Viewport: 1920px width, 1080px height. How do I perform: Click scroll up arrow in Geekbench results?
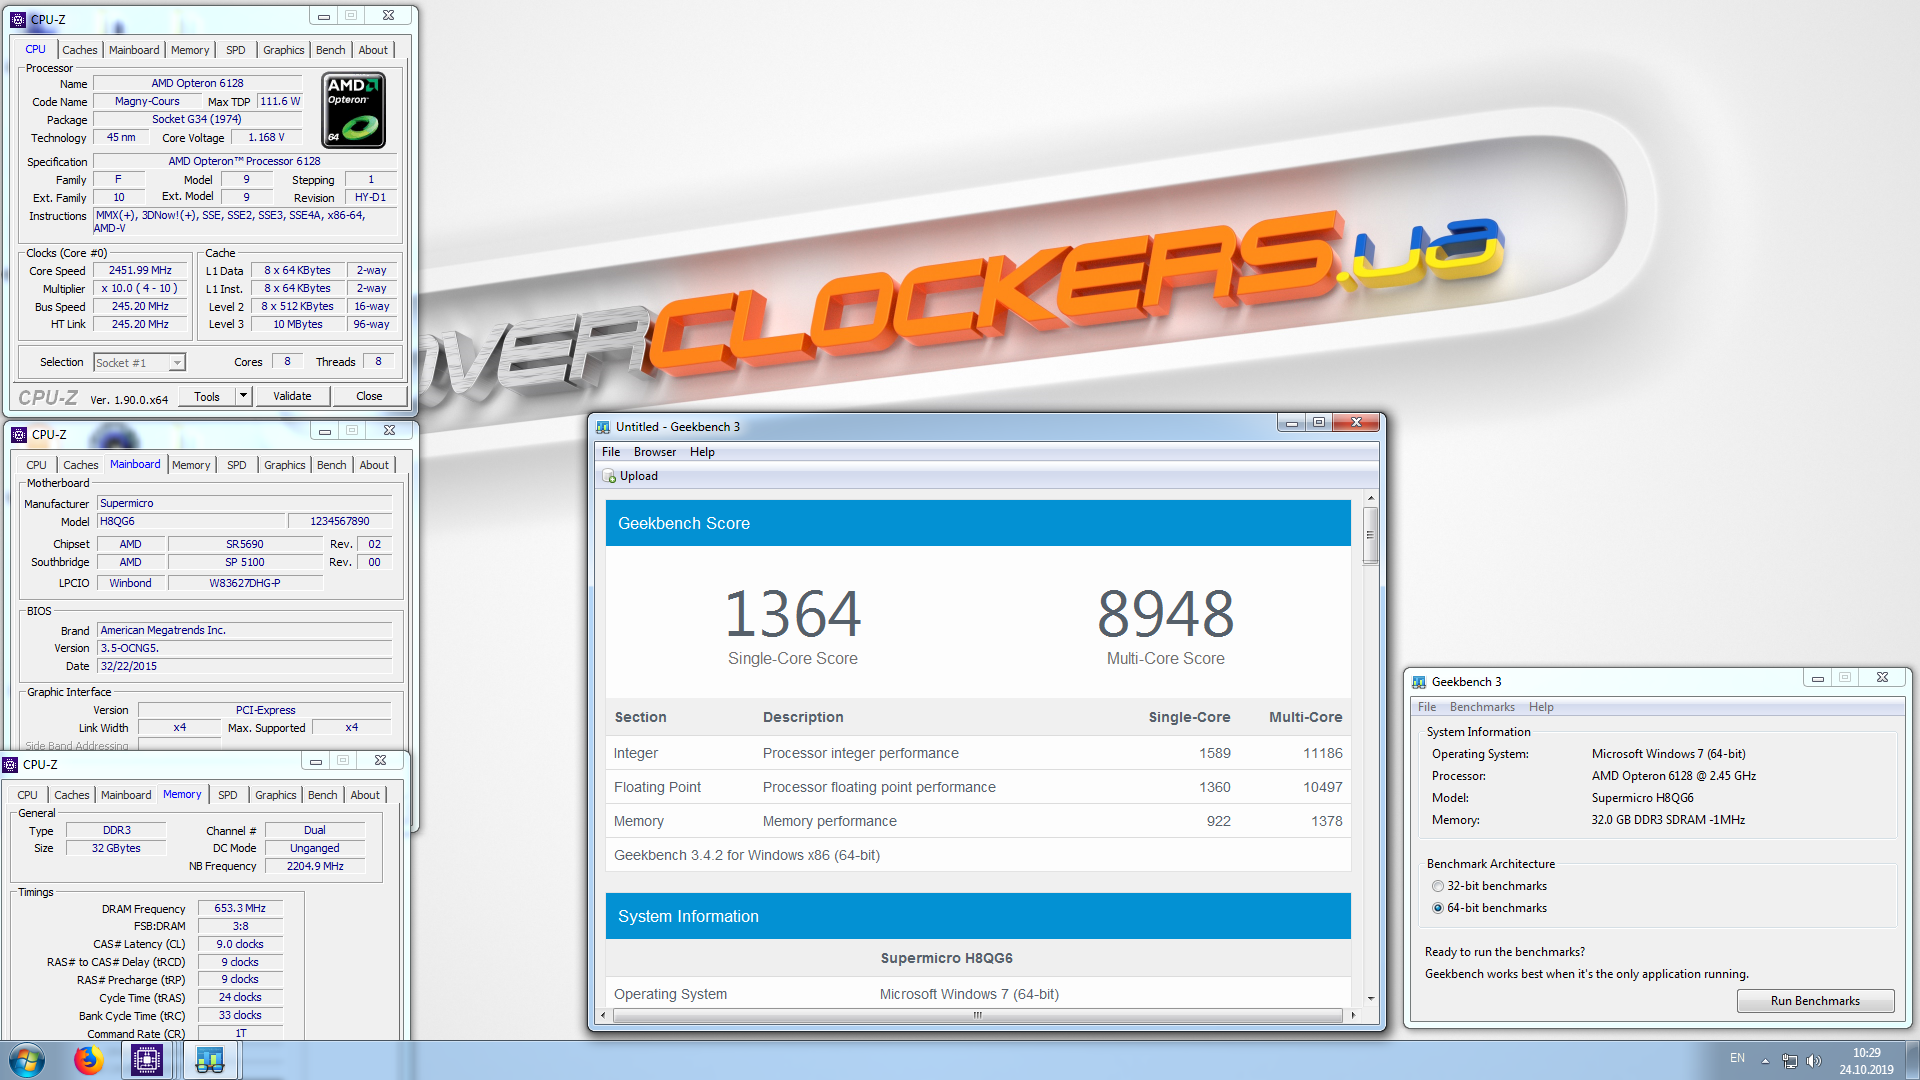point(1370,498)
